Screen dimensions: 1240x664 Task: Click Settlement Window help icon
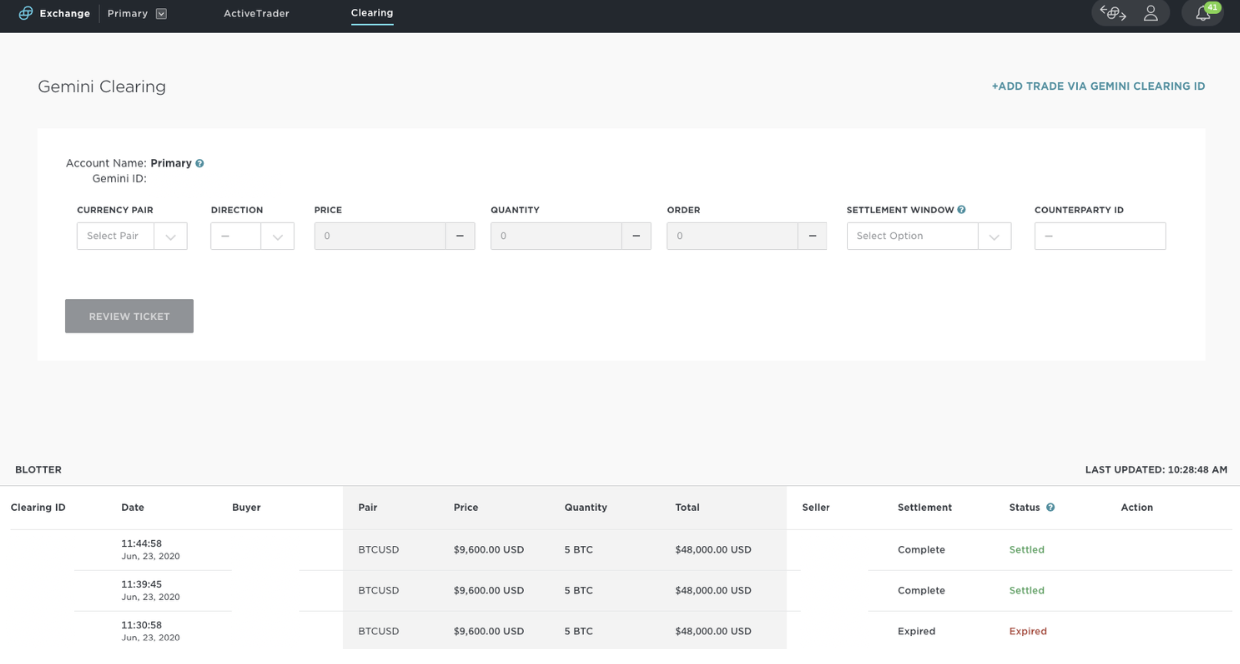click(x=961, y=210)
